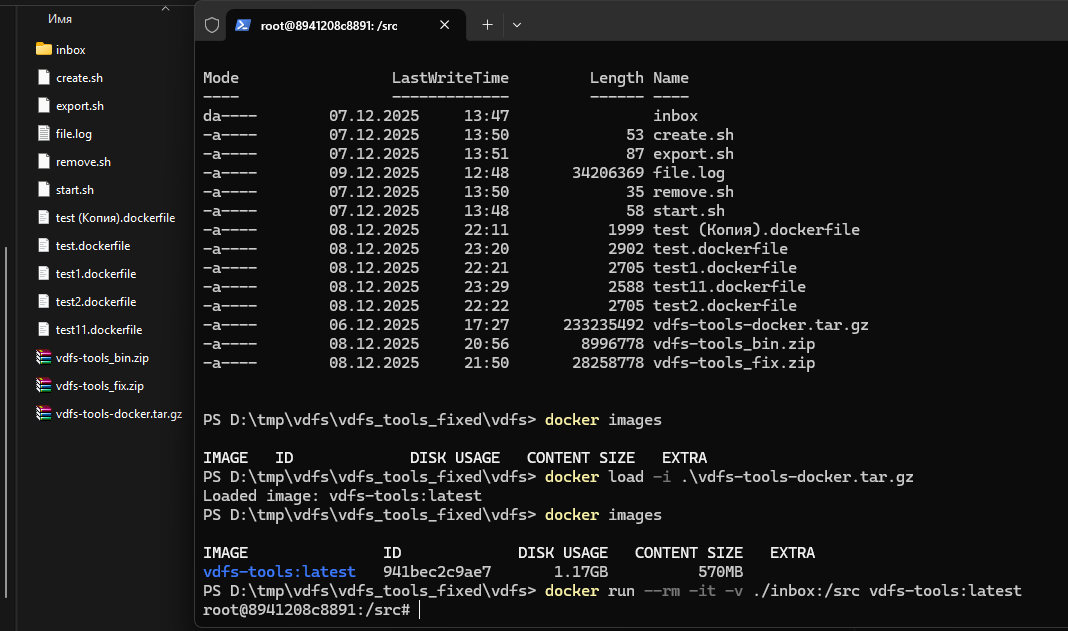This screenshot has width=1068, height=631.
Task: Select start.sh name in file list
Action: tap(75, 189)
